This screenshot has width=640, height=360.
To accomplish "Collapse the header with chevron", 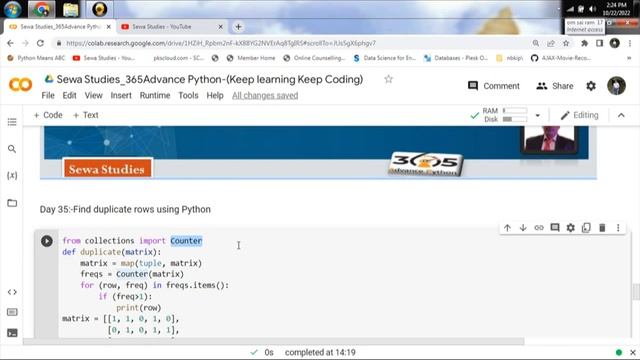I will (621, 116).
